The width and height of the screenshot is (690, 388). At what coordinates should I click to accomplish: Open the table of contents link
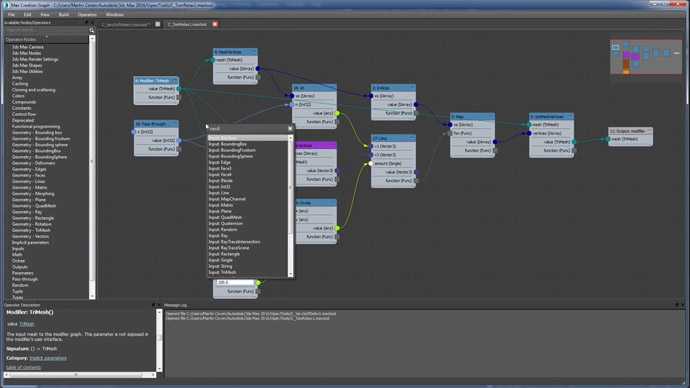coord(23,367)
